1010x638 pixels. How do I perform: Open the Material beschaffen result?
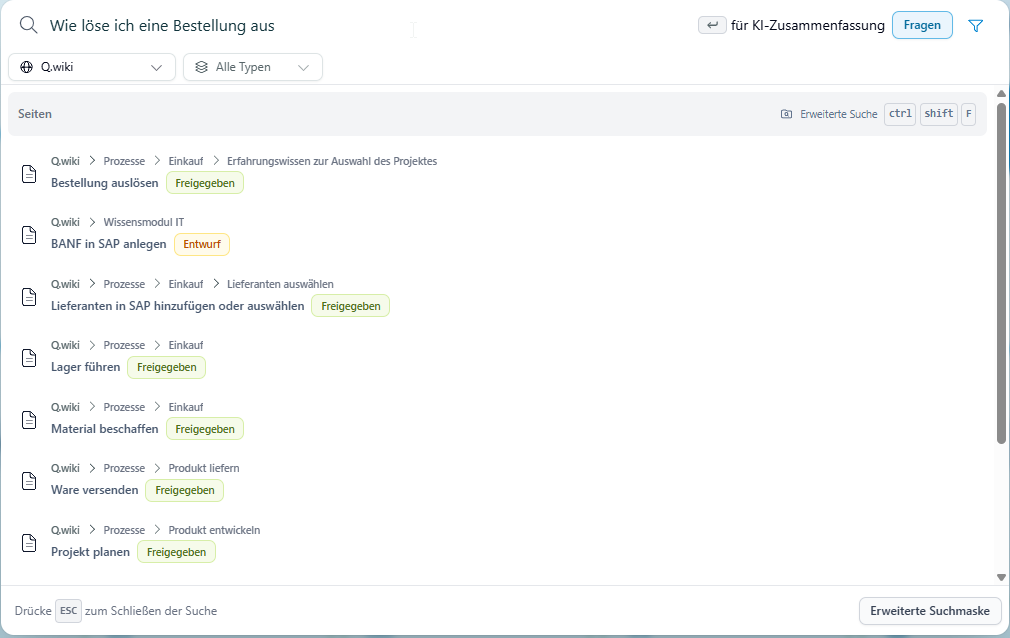point(104,429)
